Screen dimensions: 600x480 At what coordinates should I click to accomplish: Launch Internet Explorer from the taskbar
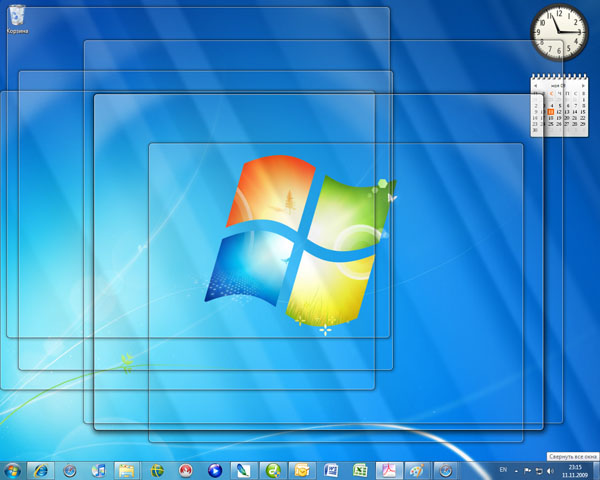[x=41, y=471]
